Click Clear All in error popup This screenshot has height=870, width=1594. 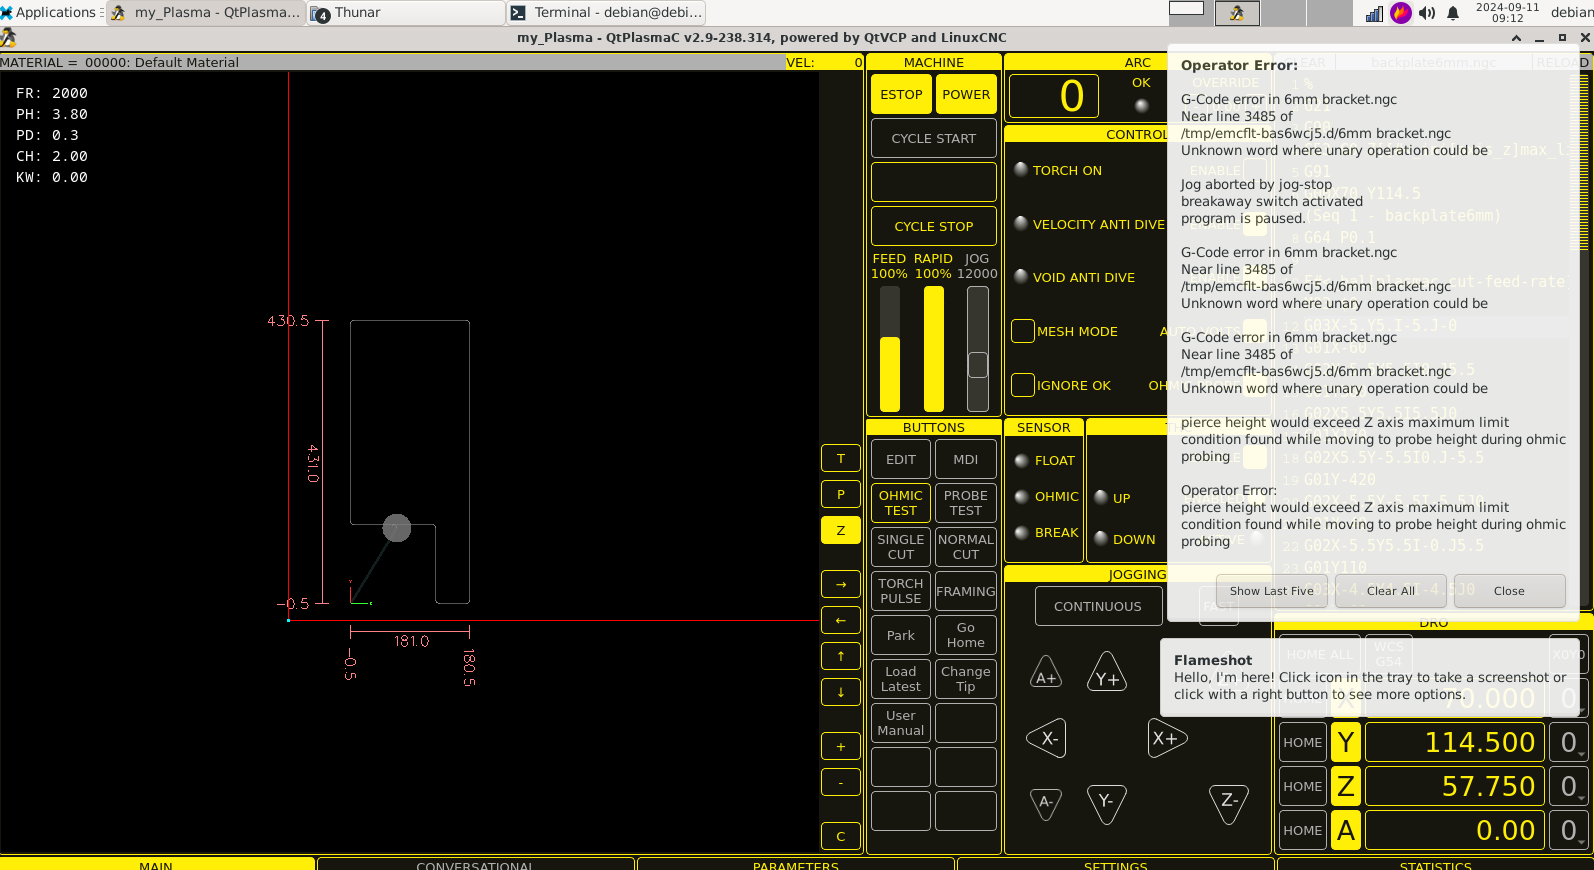tap(1391, 591)
